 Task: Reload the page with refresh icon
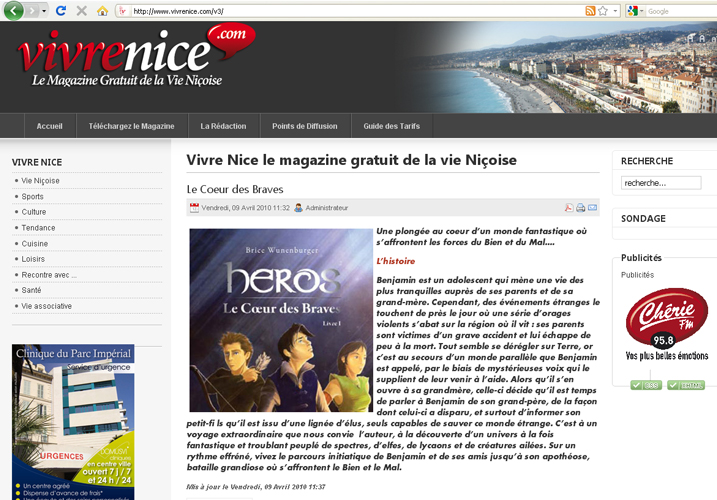click(61, 11)
